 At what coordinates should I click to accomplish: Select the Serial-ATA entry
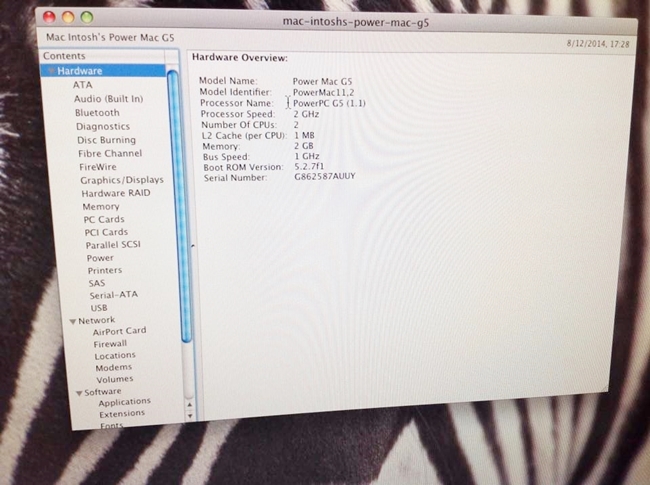point(112,295)
